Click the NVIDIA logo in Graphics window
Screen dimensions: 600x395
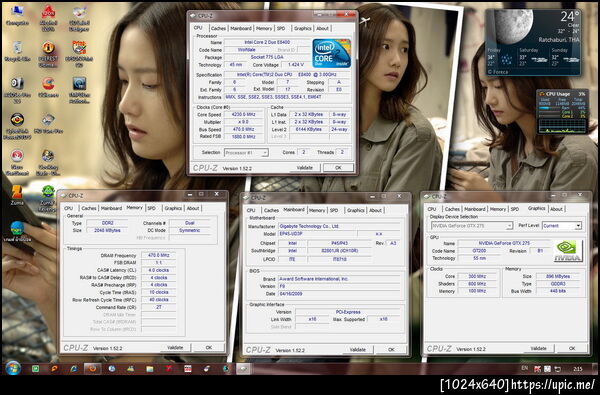pos(568,251)
